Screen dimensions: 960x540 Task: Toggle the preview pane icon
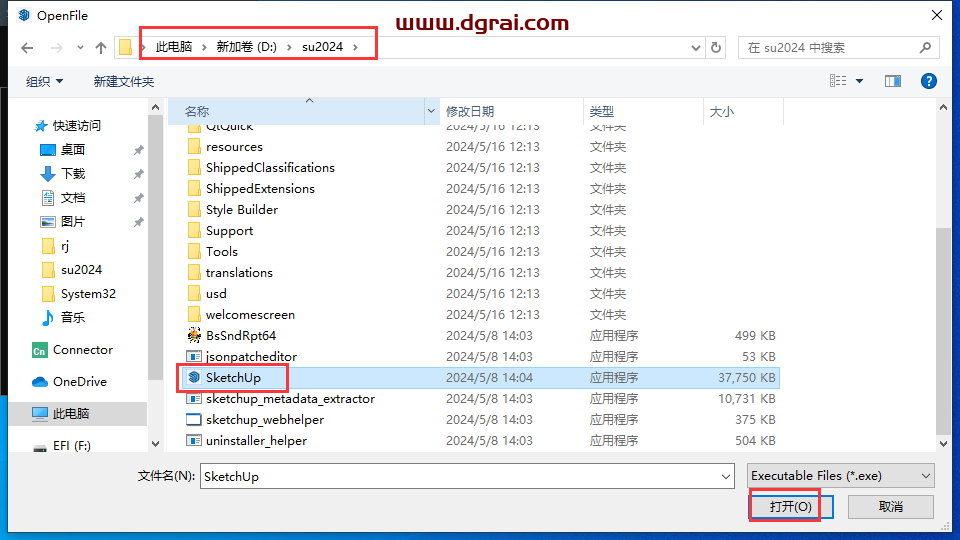893,81
